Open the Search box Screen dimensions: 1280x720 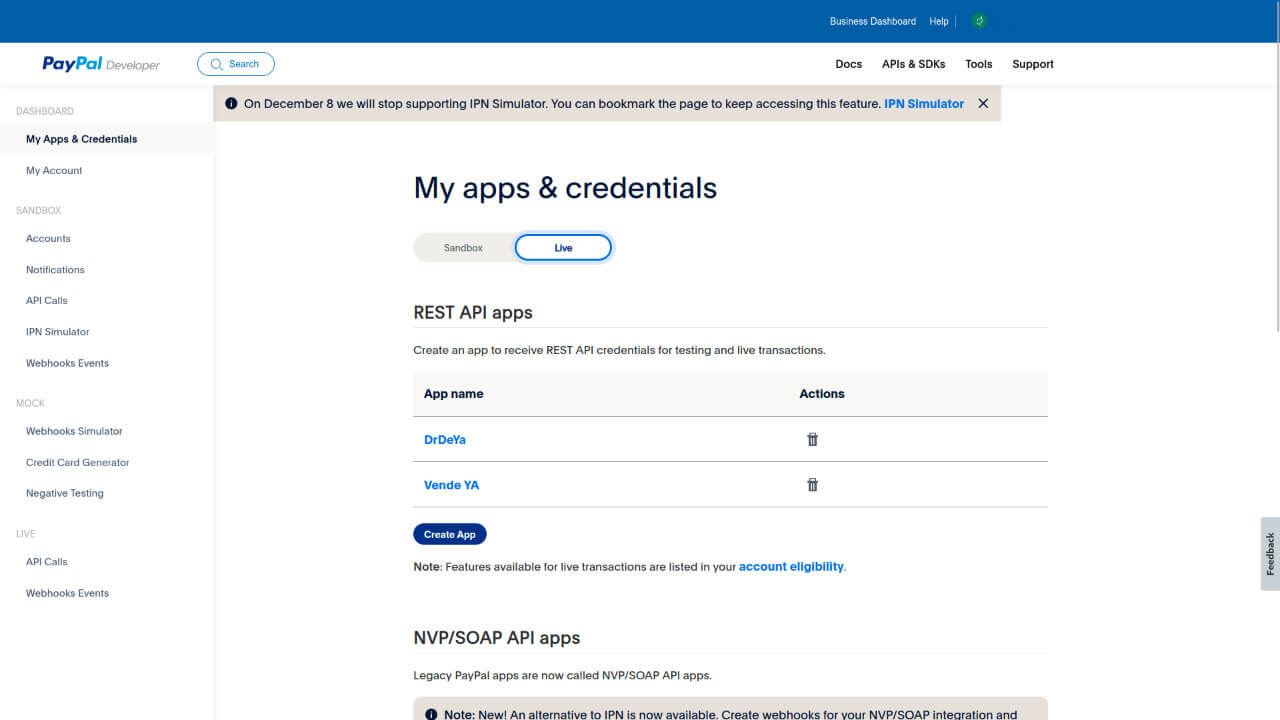point(236,64)
